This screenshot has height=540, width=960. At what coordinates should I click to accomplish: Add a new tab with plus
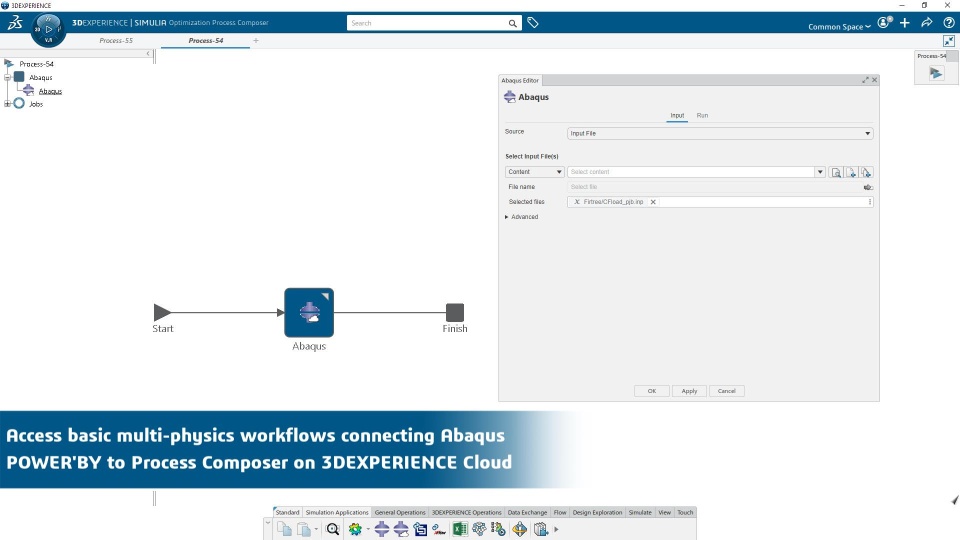pos(256,40)
